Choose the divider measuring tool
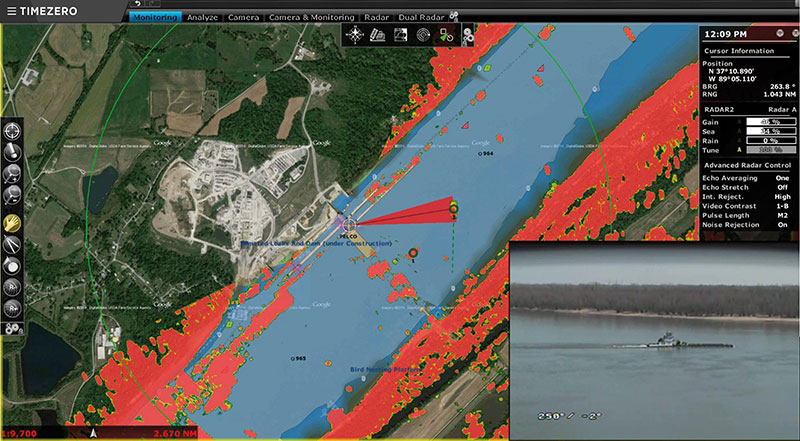 [12, 244]
